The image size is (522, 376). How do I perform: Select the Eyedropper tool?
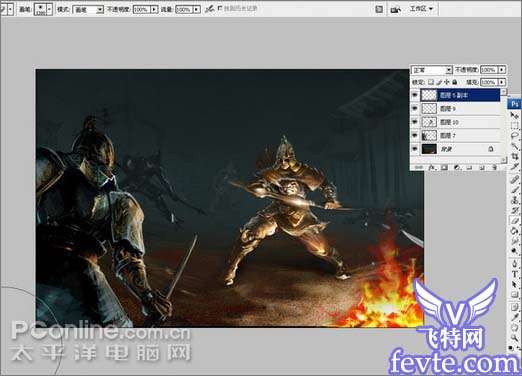515,317
